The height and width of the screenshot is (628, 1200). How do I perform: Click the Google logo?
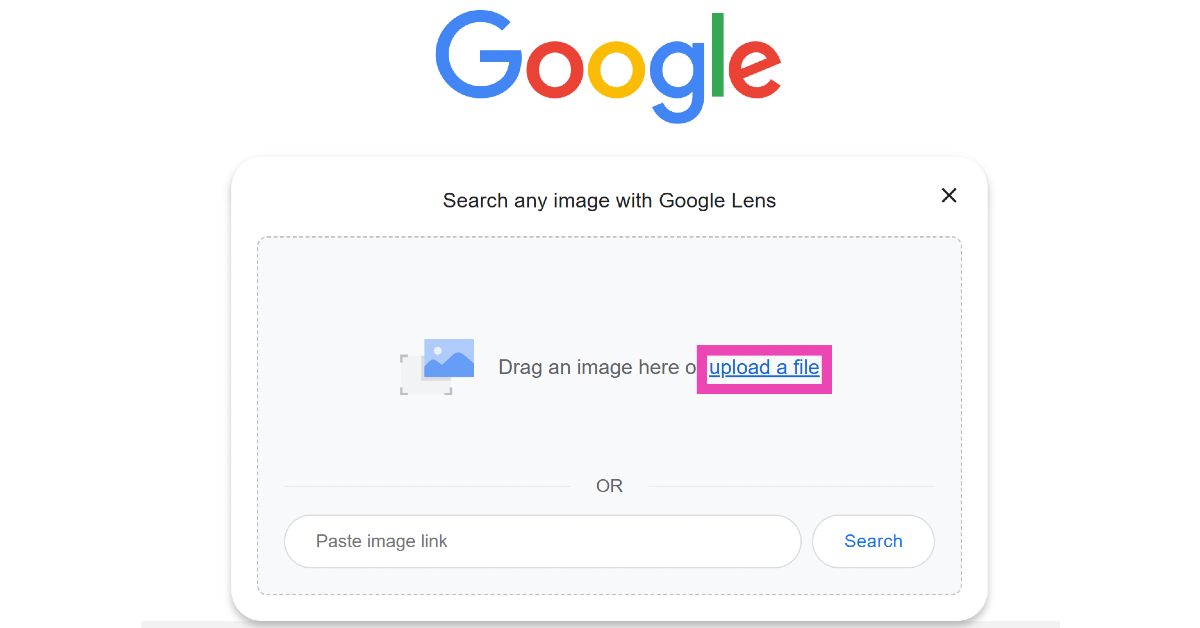(x=608, y=65)
